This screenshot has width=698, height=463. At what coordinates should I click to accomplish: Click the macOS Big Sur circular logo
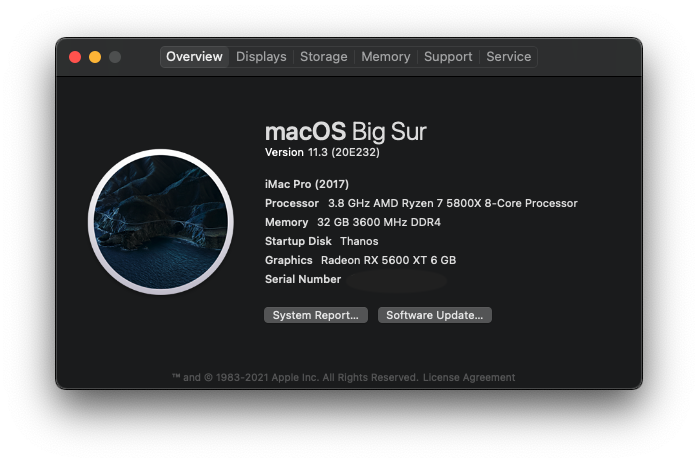160,222
